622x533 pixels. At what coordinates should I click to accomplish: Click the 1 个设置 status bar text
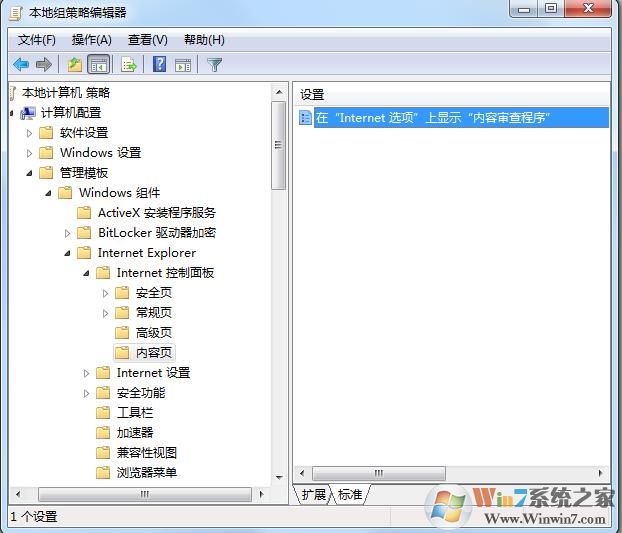tap(34, 517)
